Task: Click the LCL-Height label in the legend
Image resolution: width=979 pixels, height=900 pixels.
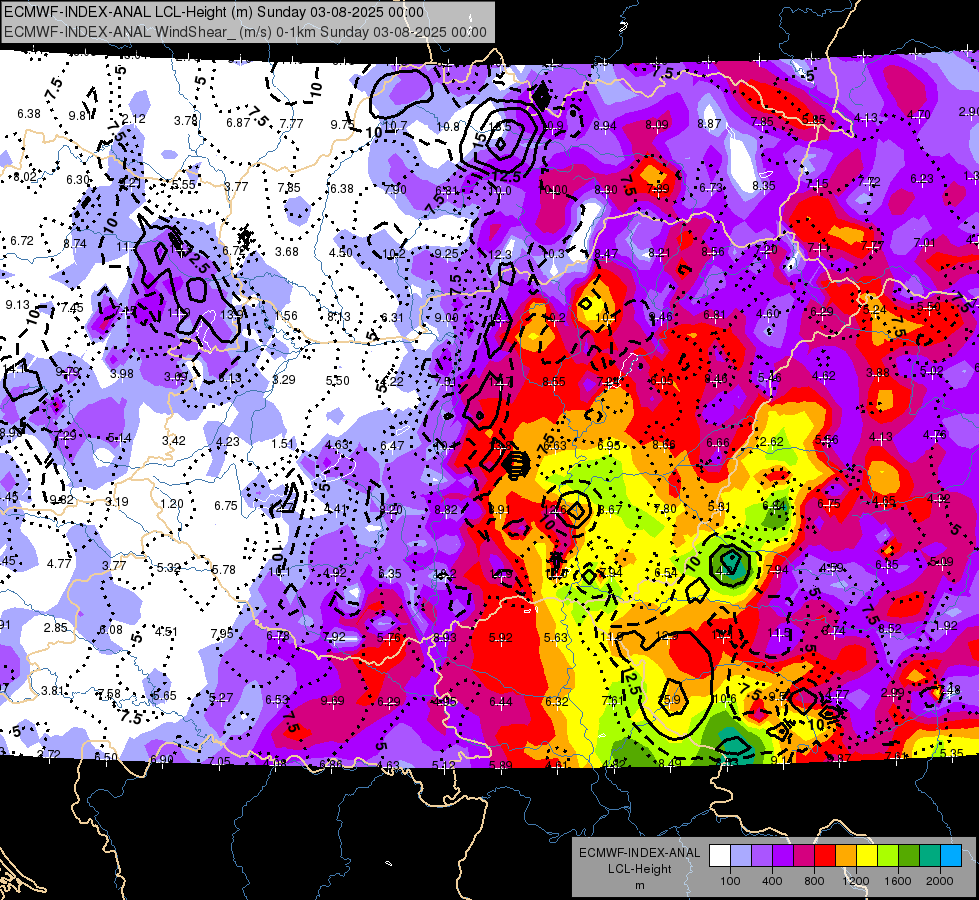Action: point(639,869)
